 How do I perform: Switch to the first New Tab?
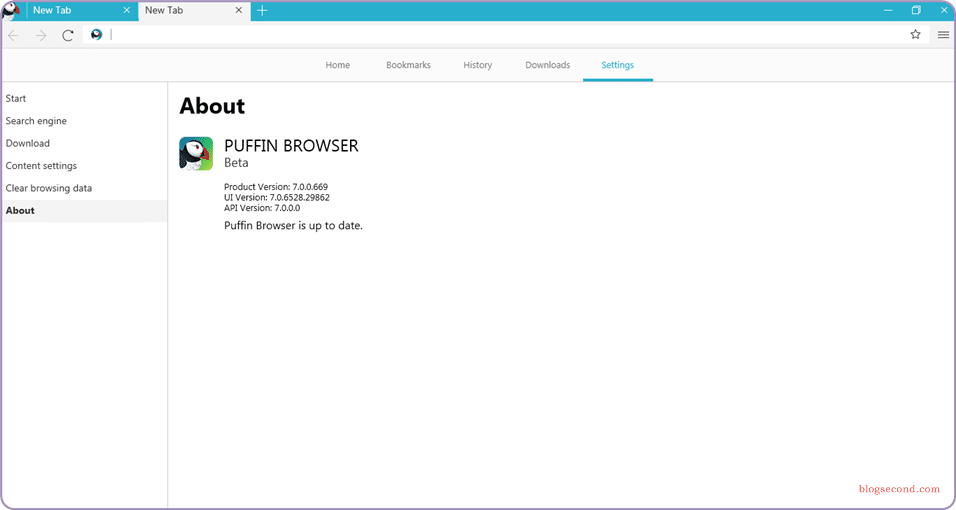point(82,10)
